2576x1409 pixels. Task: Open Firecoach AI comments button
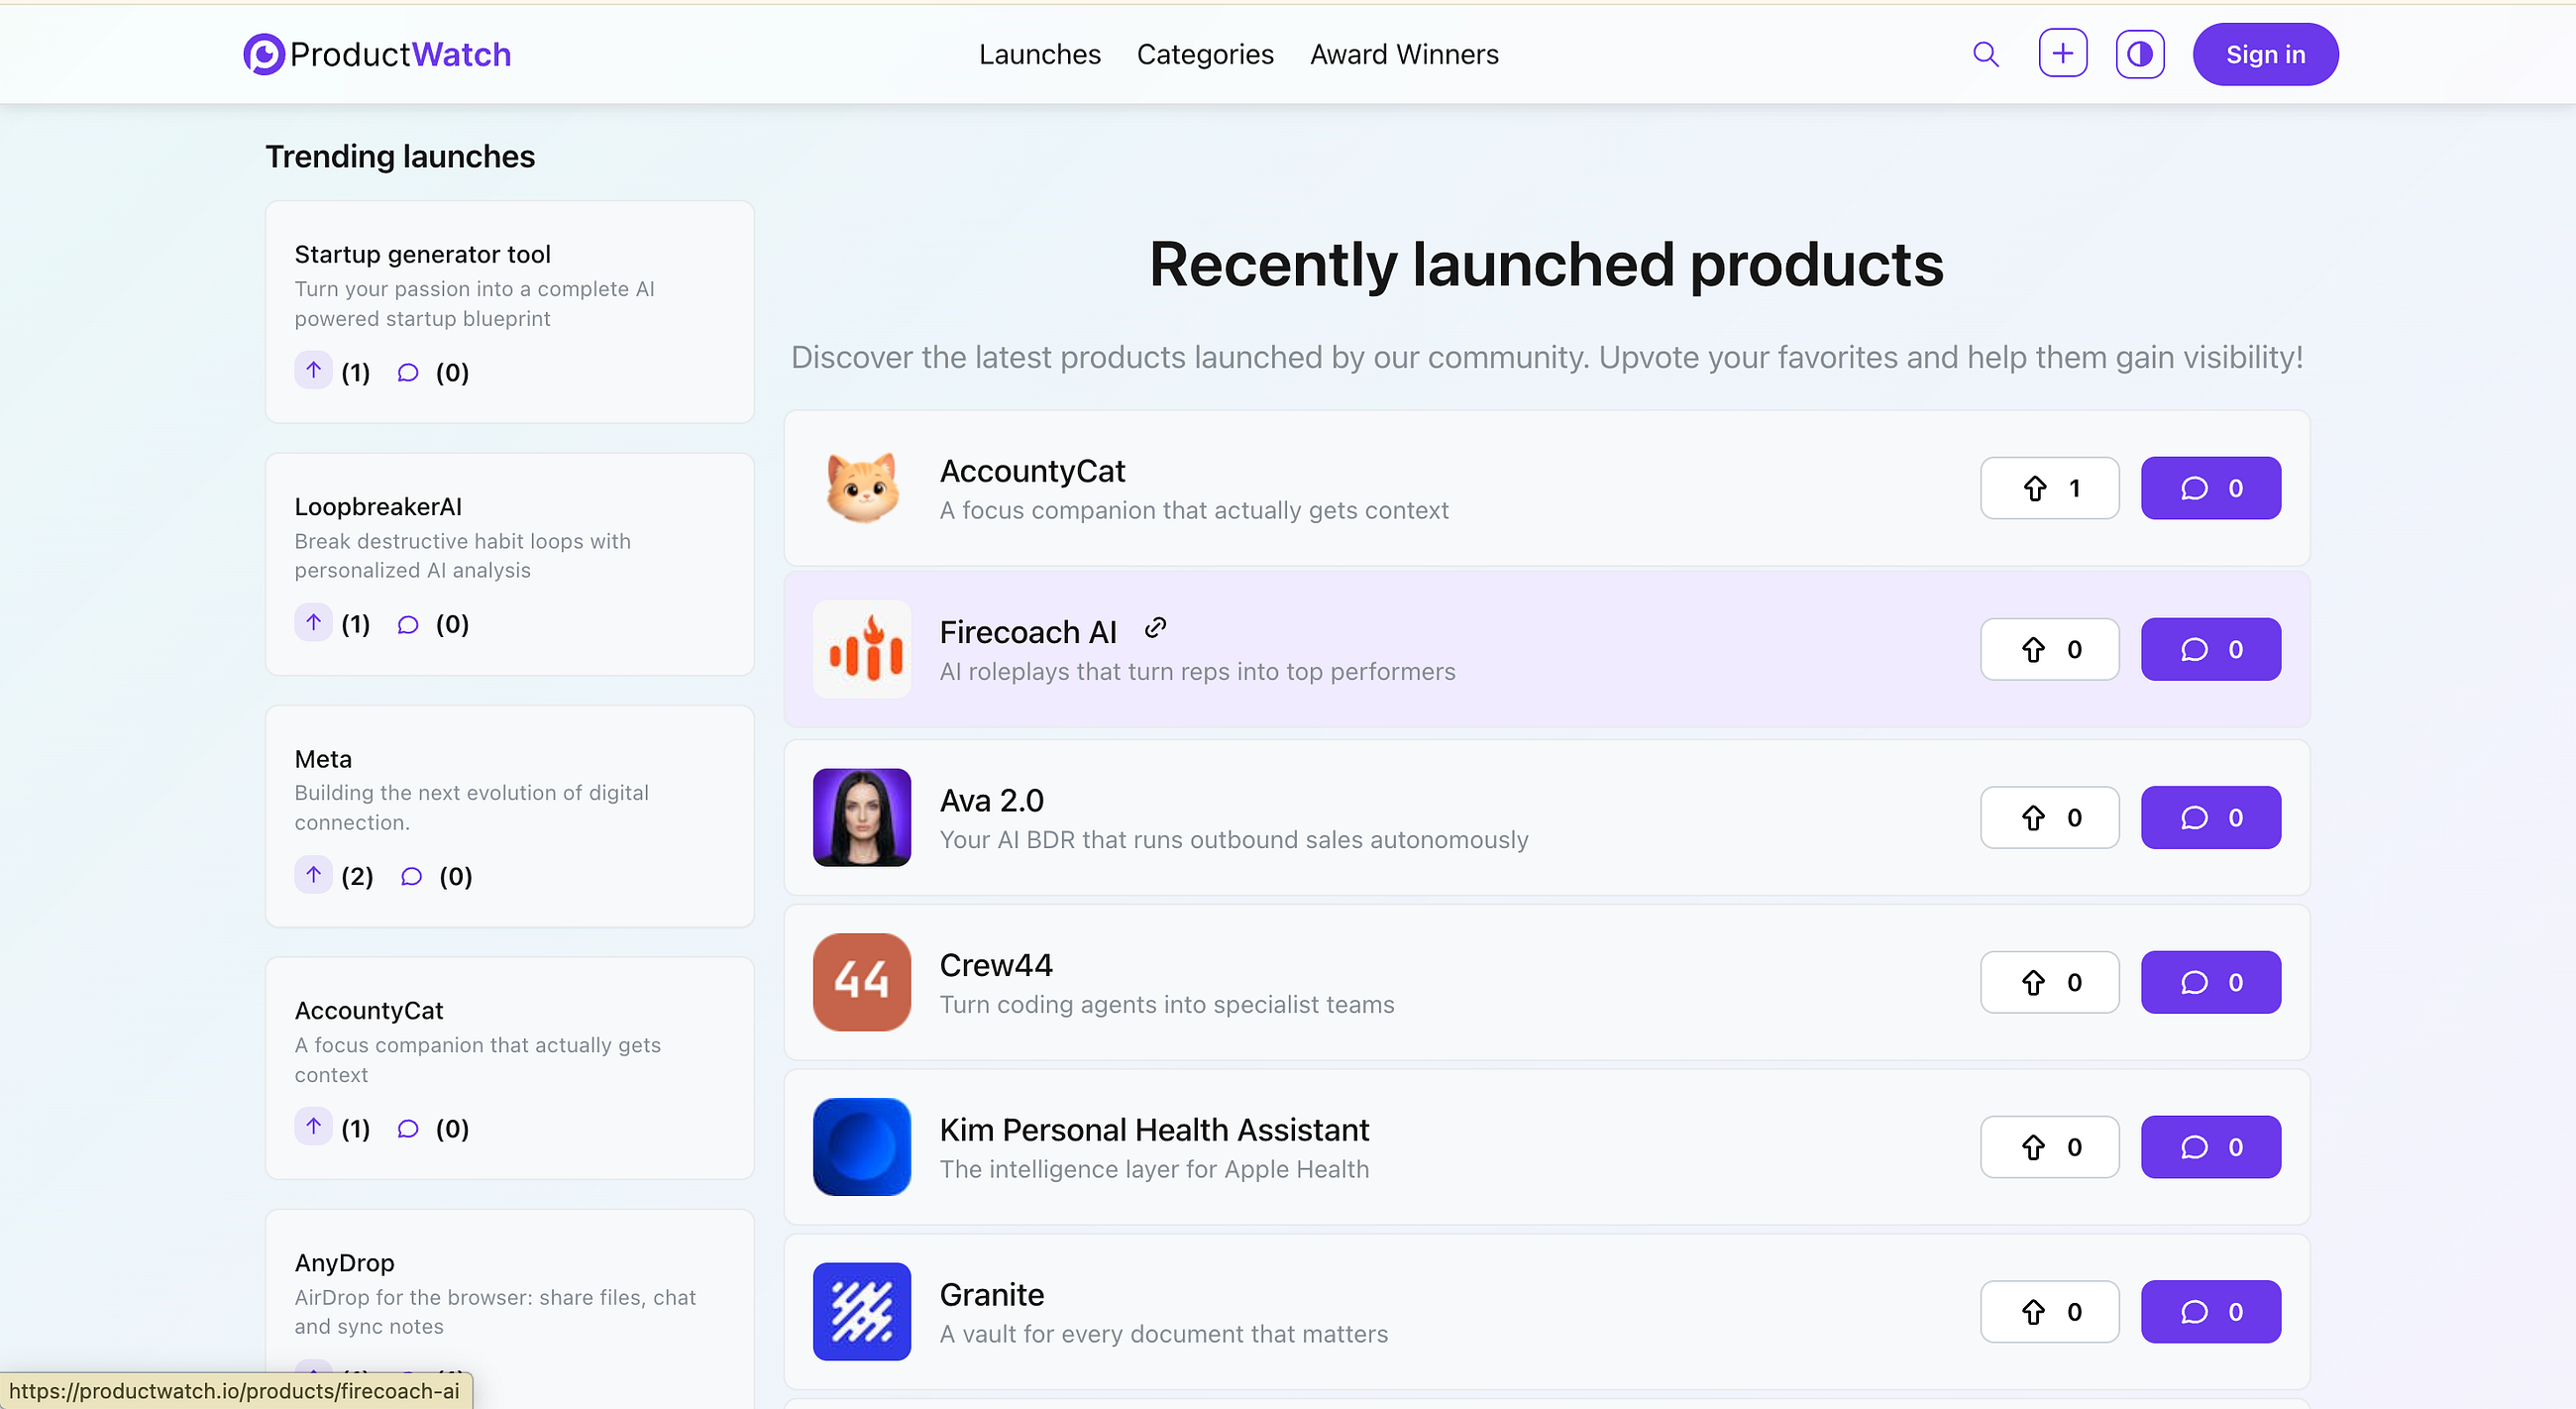2211,649
